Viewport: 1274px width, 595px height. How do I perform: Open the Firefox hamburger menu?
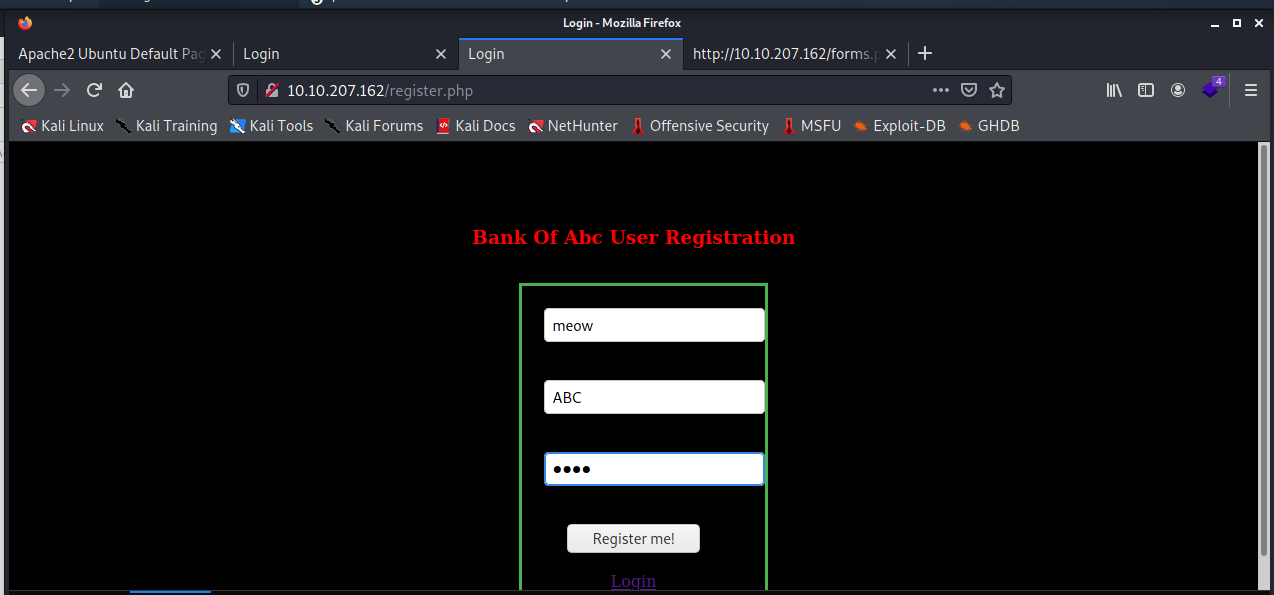[1250, 90]
